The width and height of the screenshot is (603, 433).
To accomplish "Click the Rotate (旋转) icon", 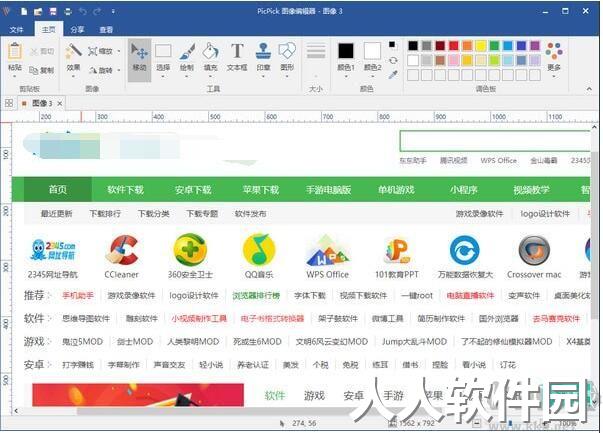I will click(93, 70).
